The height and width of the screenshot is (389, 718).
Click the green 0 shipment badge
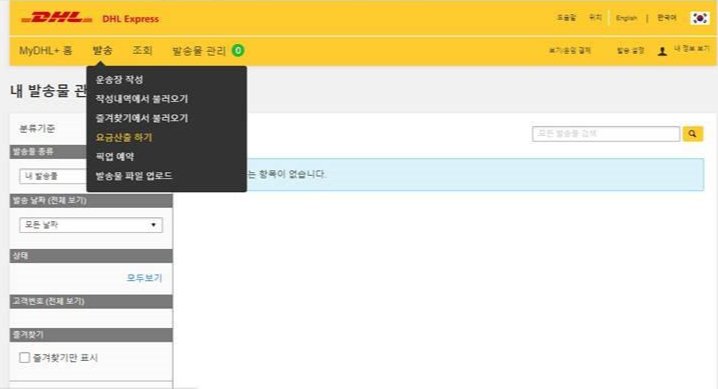(x=238, y=50)
